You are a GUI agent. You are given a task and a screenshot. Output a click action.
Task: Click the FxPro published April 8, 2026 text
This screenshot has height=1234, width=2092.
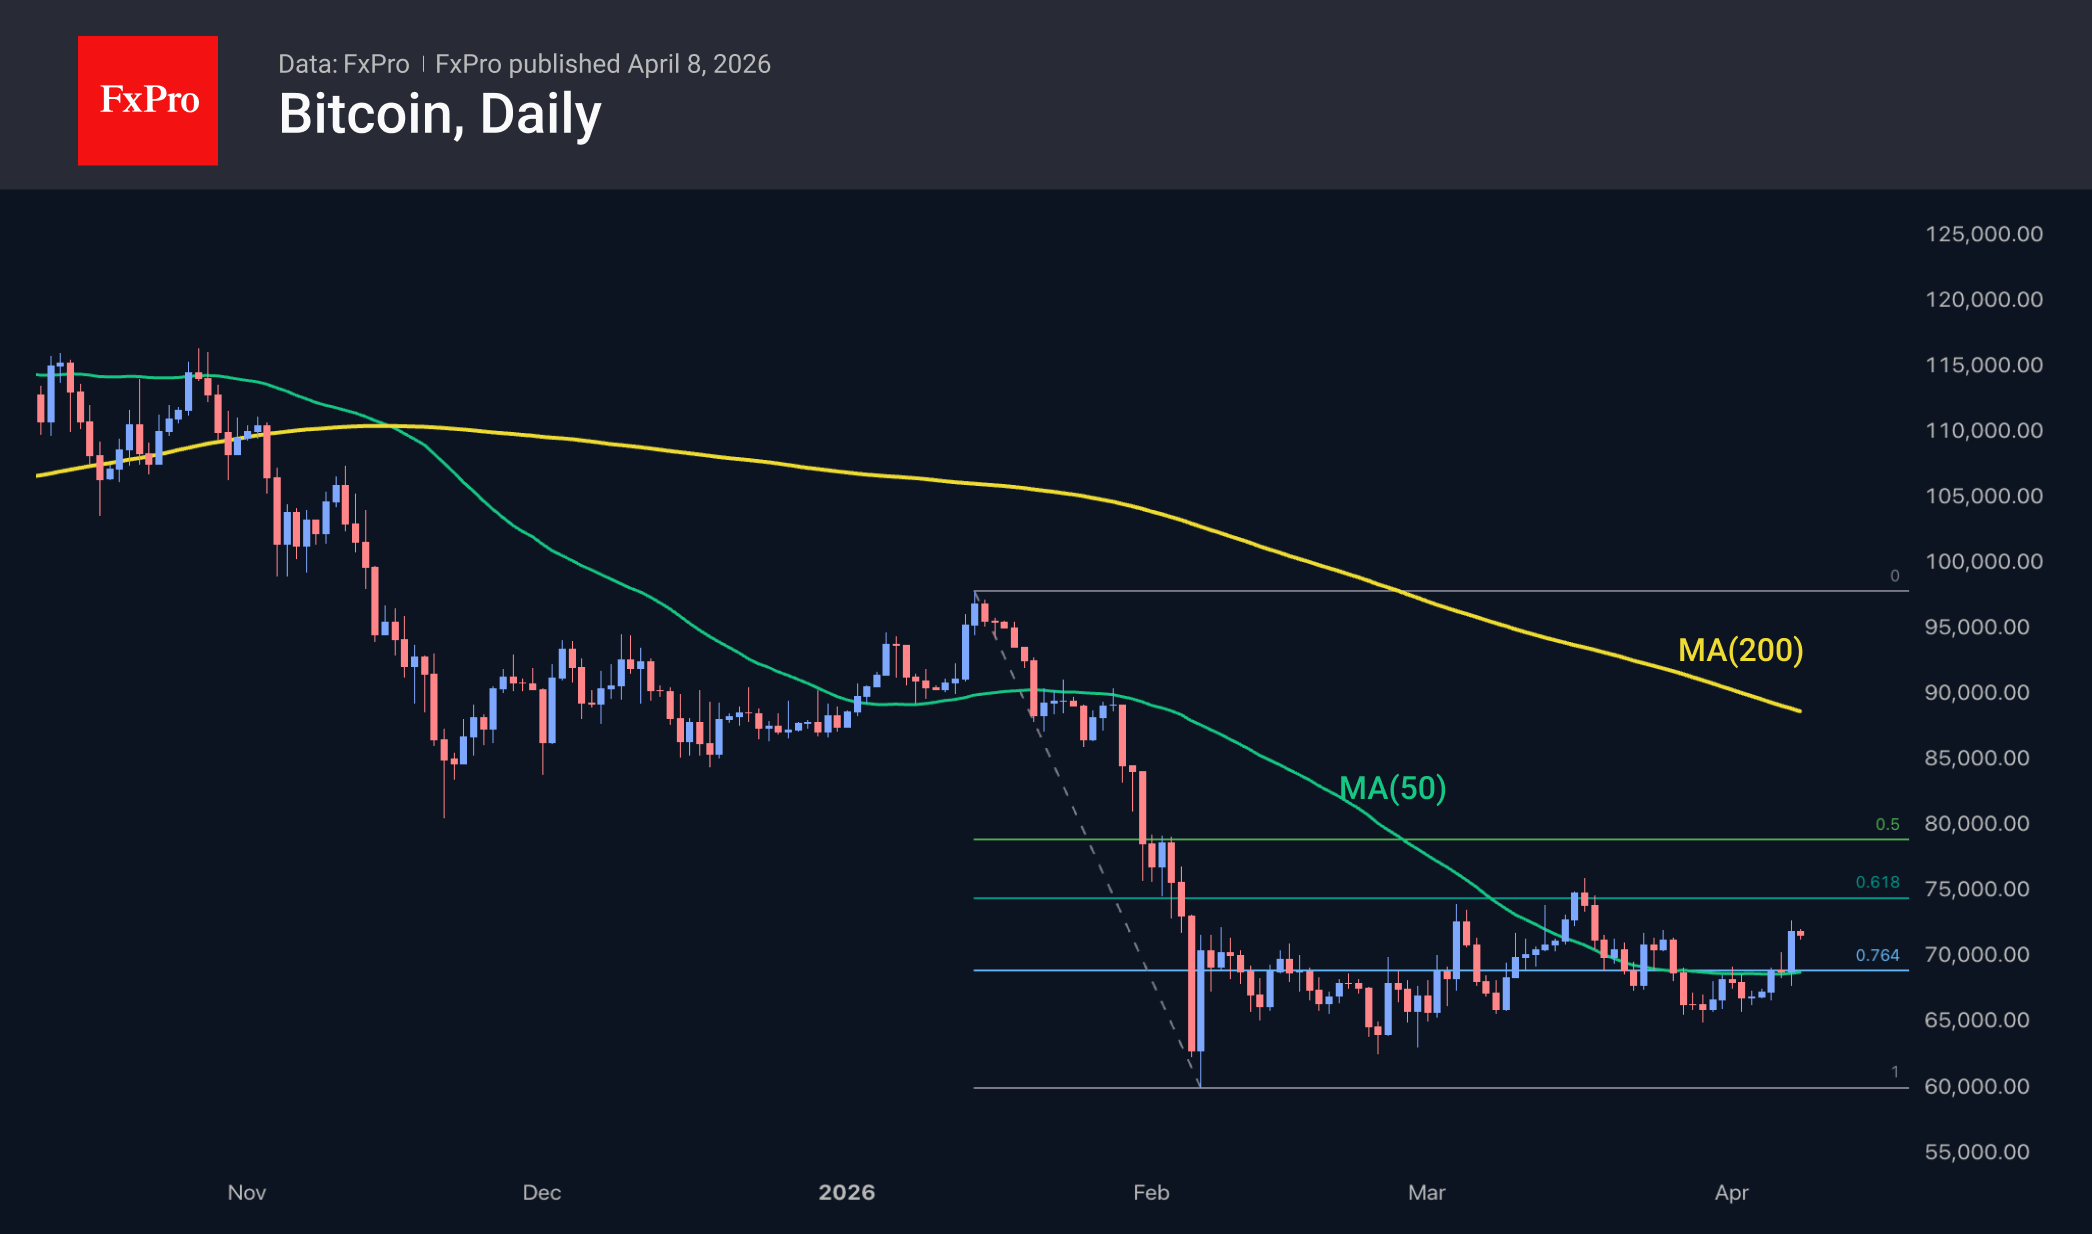tap(603, 64)
